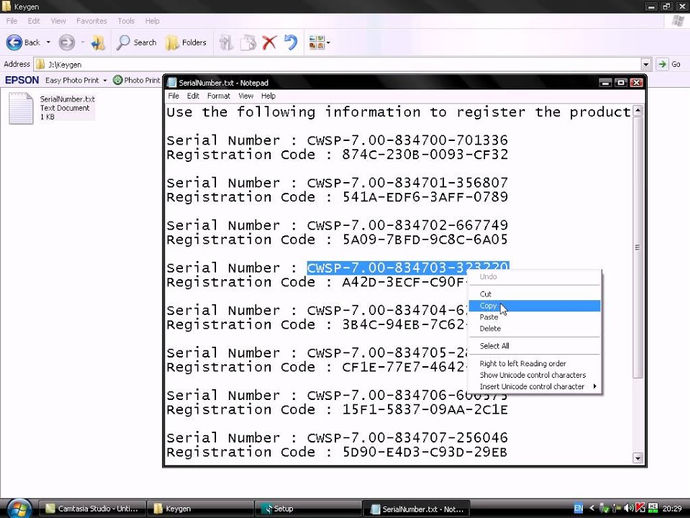Switch to Camtasia Studio taskbar button
This screenshot has height=518, width=690.
pos(92,509)
